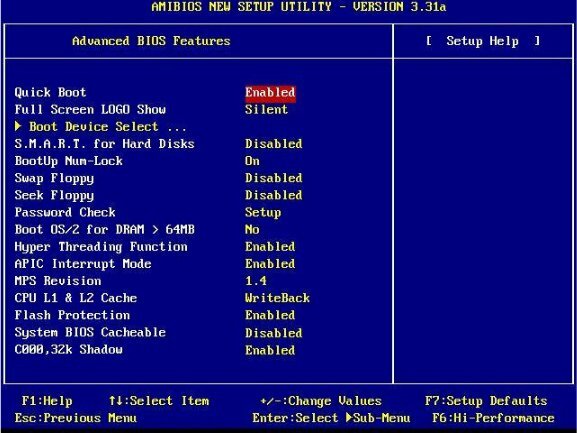The width and height of the screenshot is (577, 433).
Task: Toggle Boot OS/2 for DRAM No value
Action: click(x=252, y=229)
